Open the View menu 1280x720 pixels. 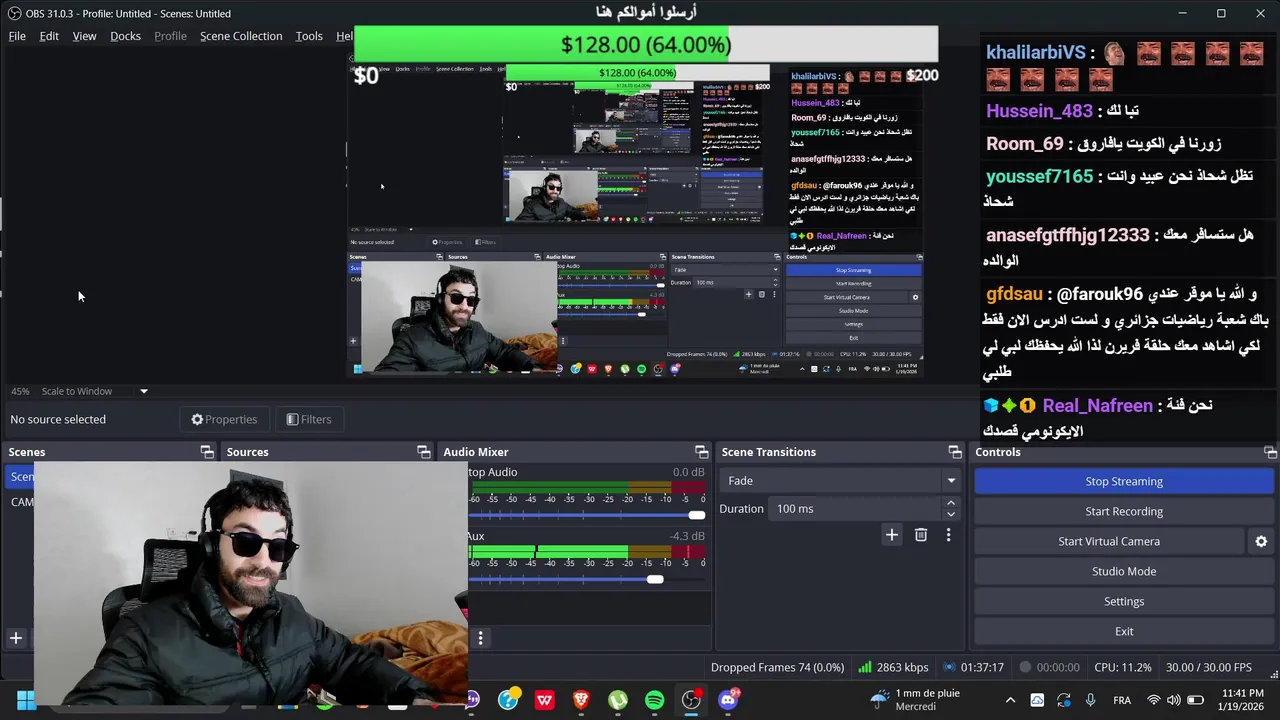84,36
